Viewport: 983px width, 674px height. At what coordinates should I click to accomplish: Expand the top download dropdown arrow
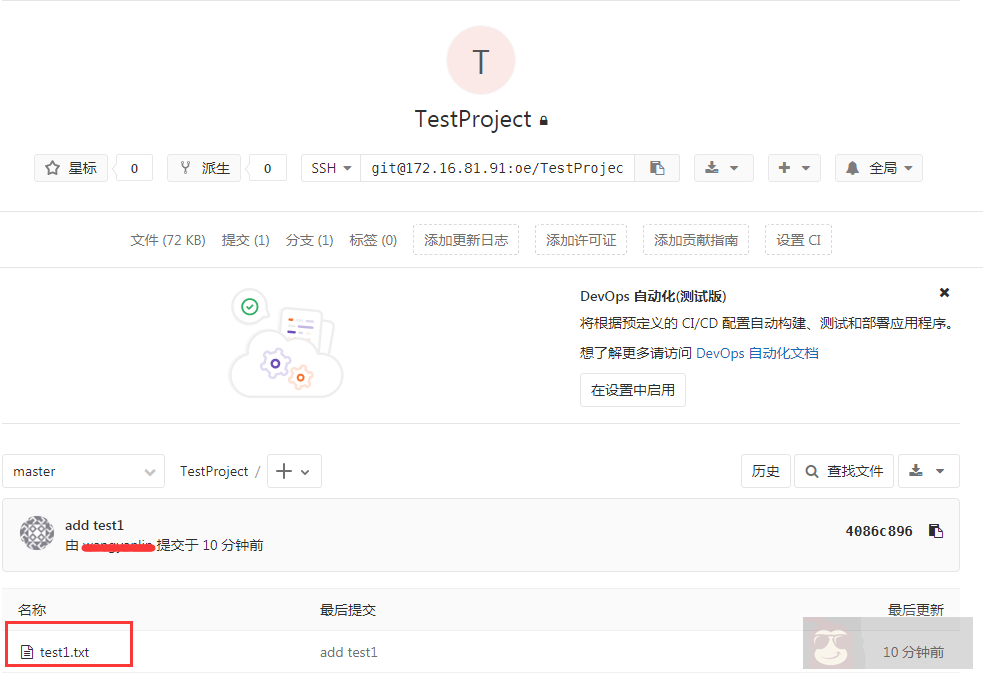pyautogui.click(x=733, y=167)
